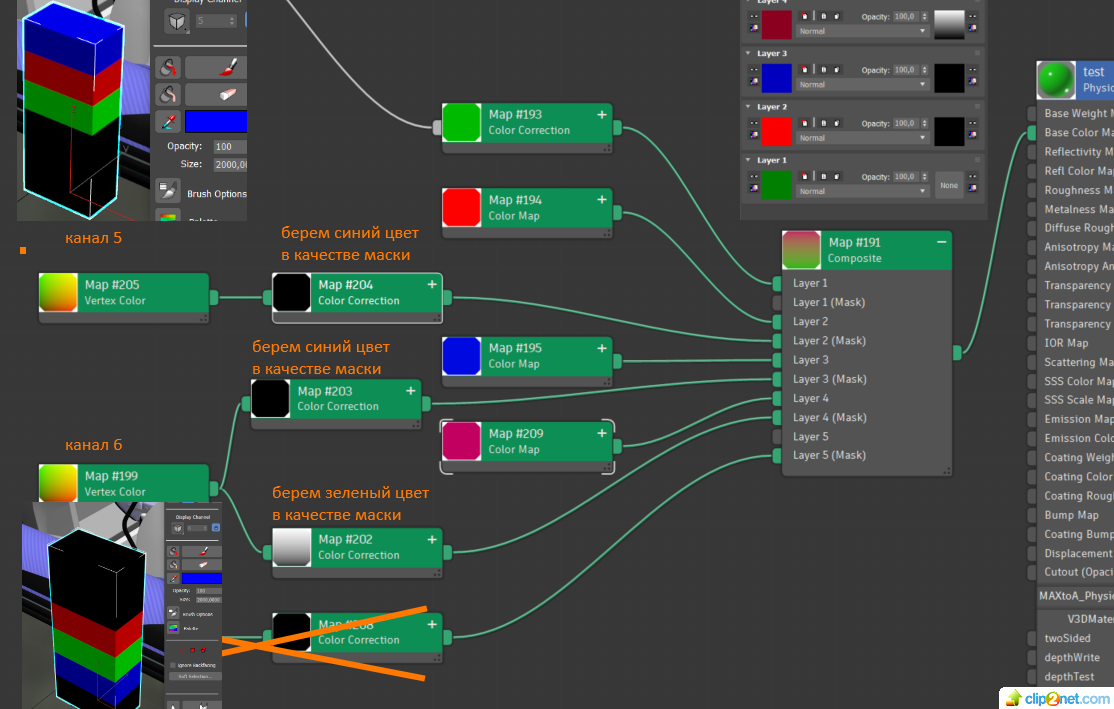This screenshot has width=1114, height=709.
Task: Click Layer 4 (Mask) input socket on Composite
Action: (777, 417)
